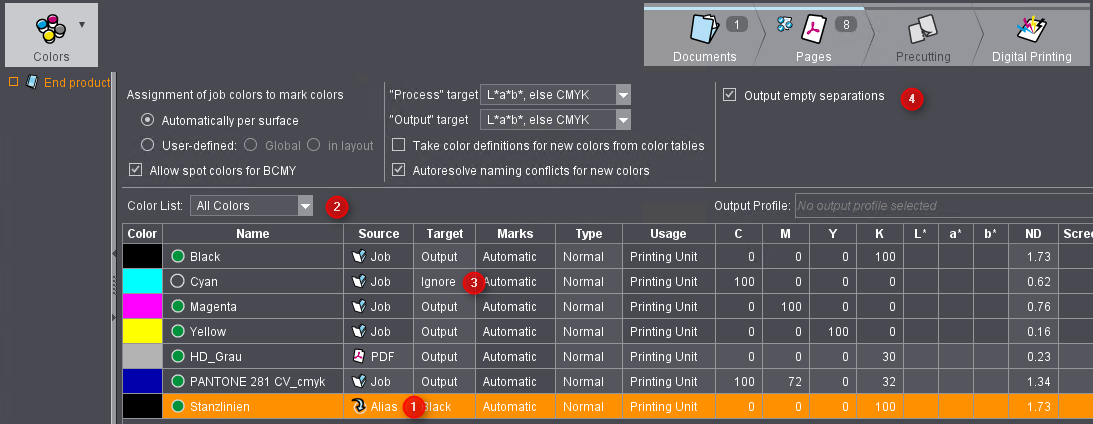Click the green status circle for Magenta
Screen dimensions: 1093x424
click(179, 307)
